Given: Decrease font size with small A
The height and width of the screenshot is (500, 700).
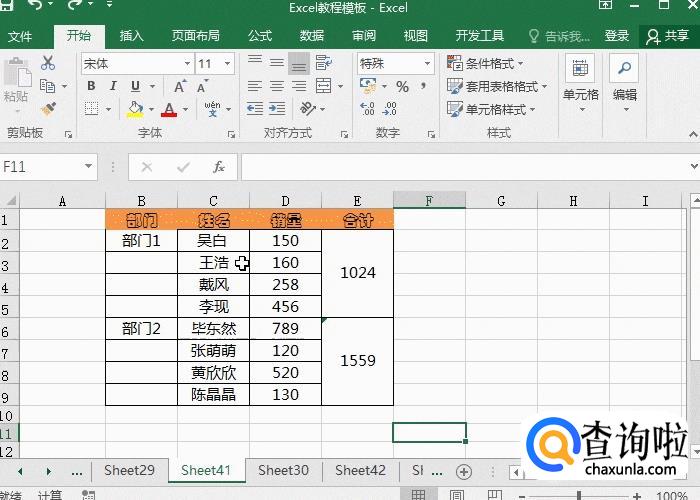Looking at the screenshot, I should [202, 86].
